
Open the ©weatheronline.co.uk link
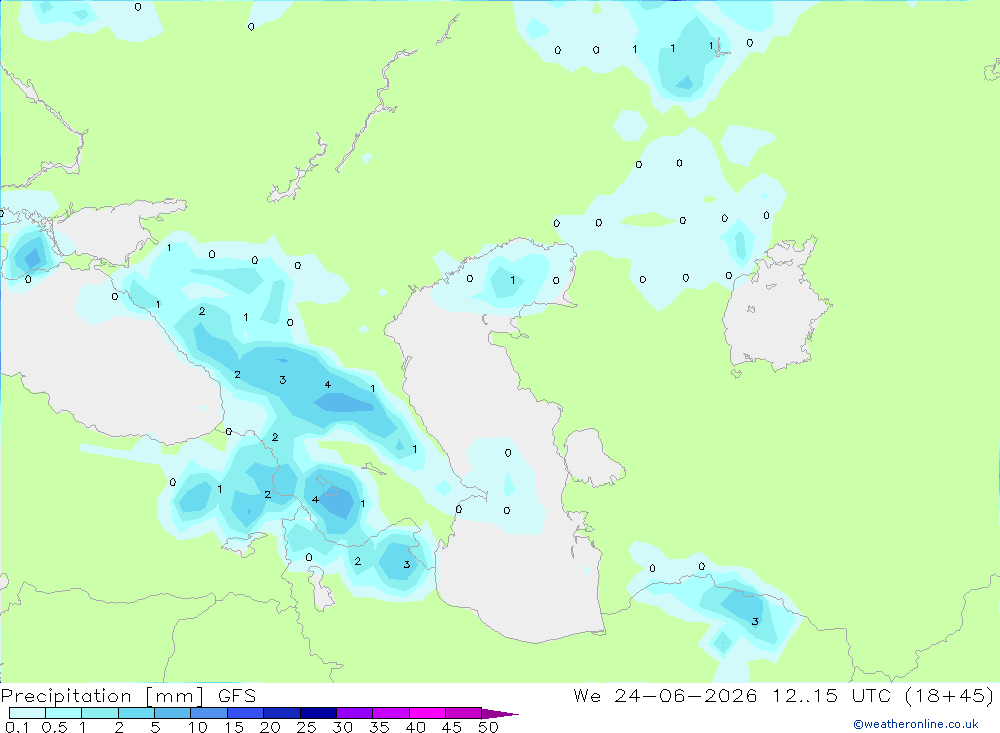[916, 724]
